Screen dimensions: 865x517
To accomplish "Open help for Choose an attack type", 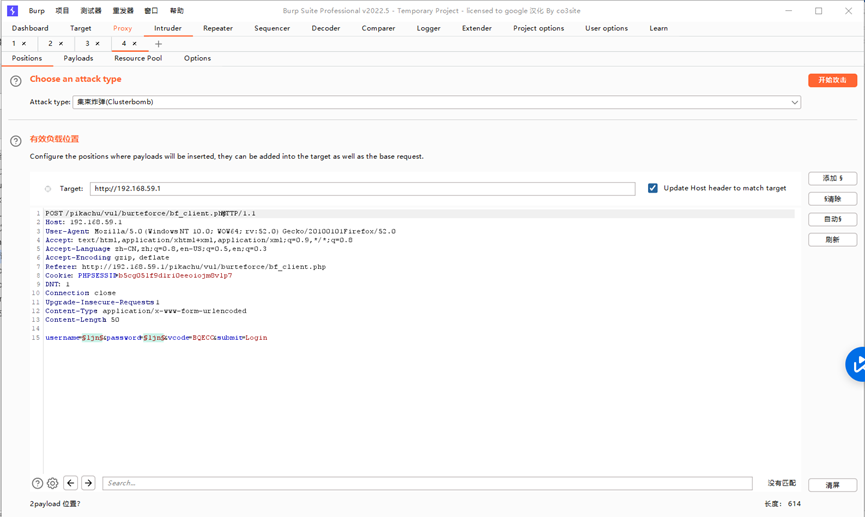I will [16, 81].
